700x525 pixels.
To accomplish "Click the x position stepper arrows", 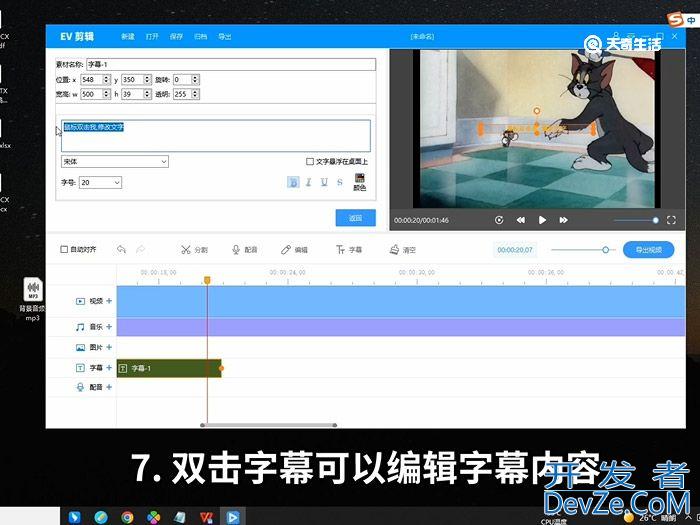I will 106,79.
